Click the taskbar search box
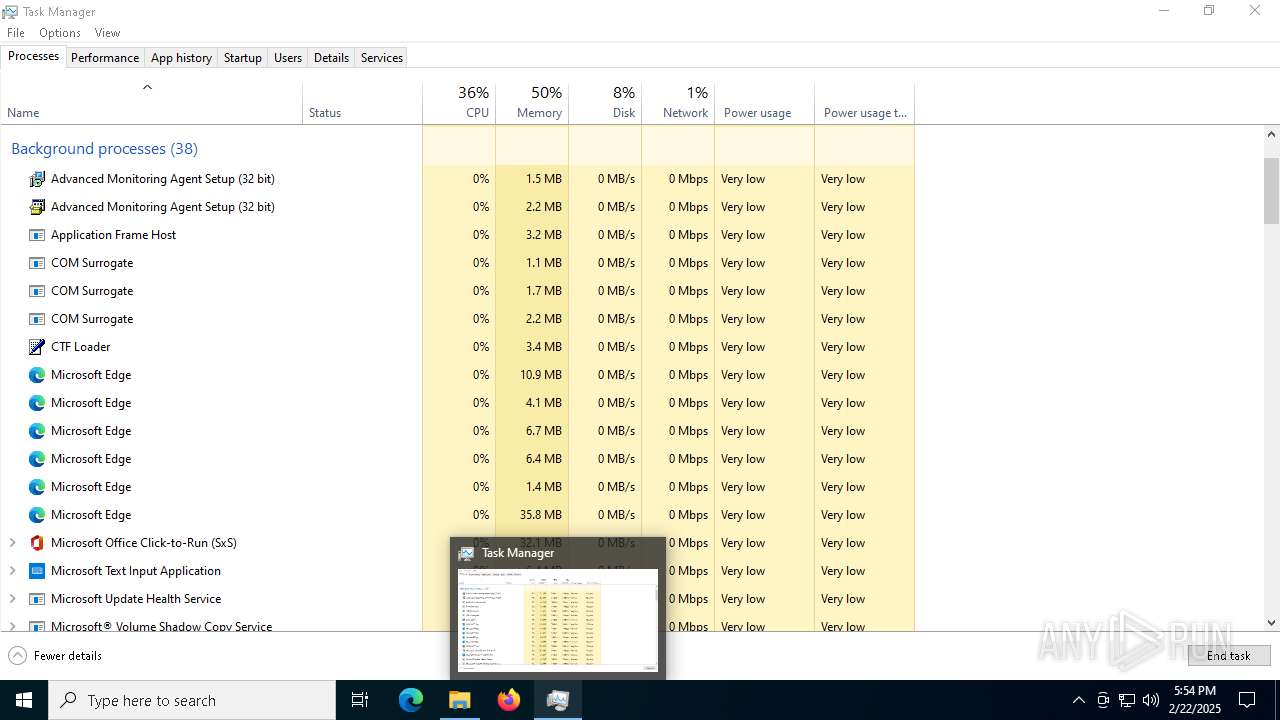The width and height of the screenshot is (1280, 720). point(192,700)
